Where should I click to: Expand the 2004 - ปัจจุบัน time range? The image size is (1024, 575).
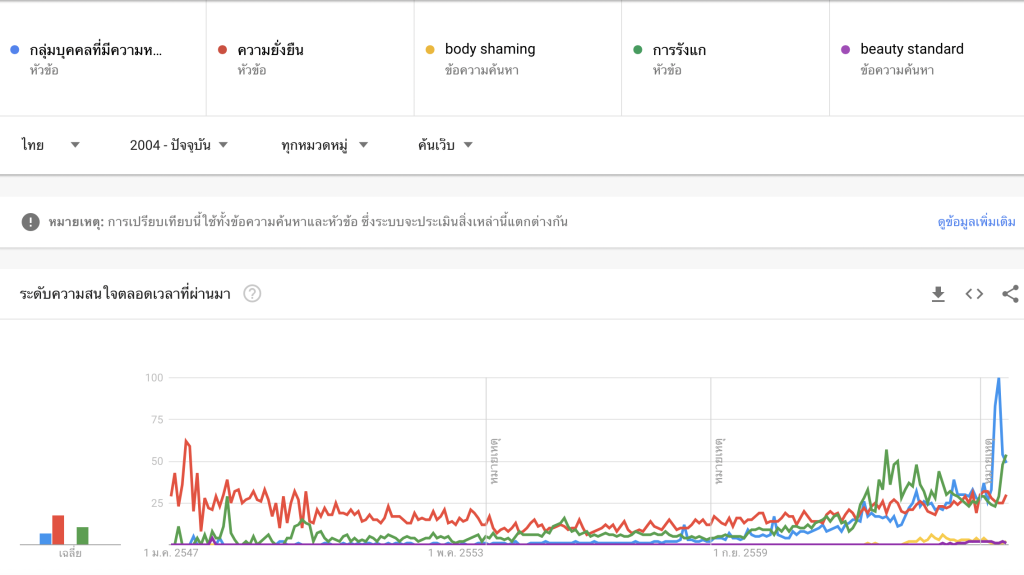[x=179, y=145]
